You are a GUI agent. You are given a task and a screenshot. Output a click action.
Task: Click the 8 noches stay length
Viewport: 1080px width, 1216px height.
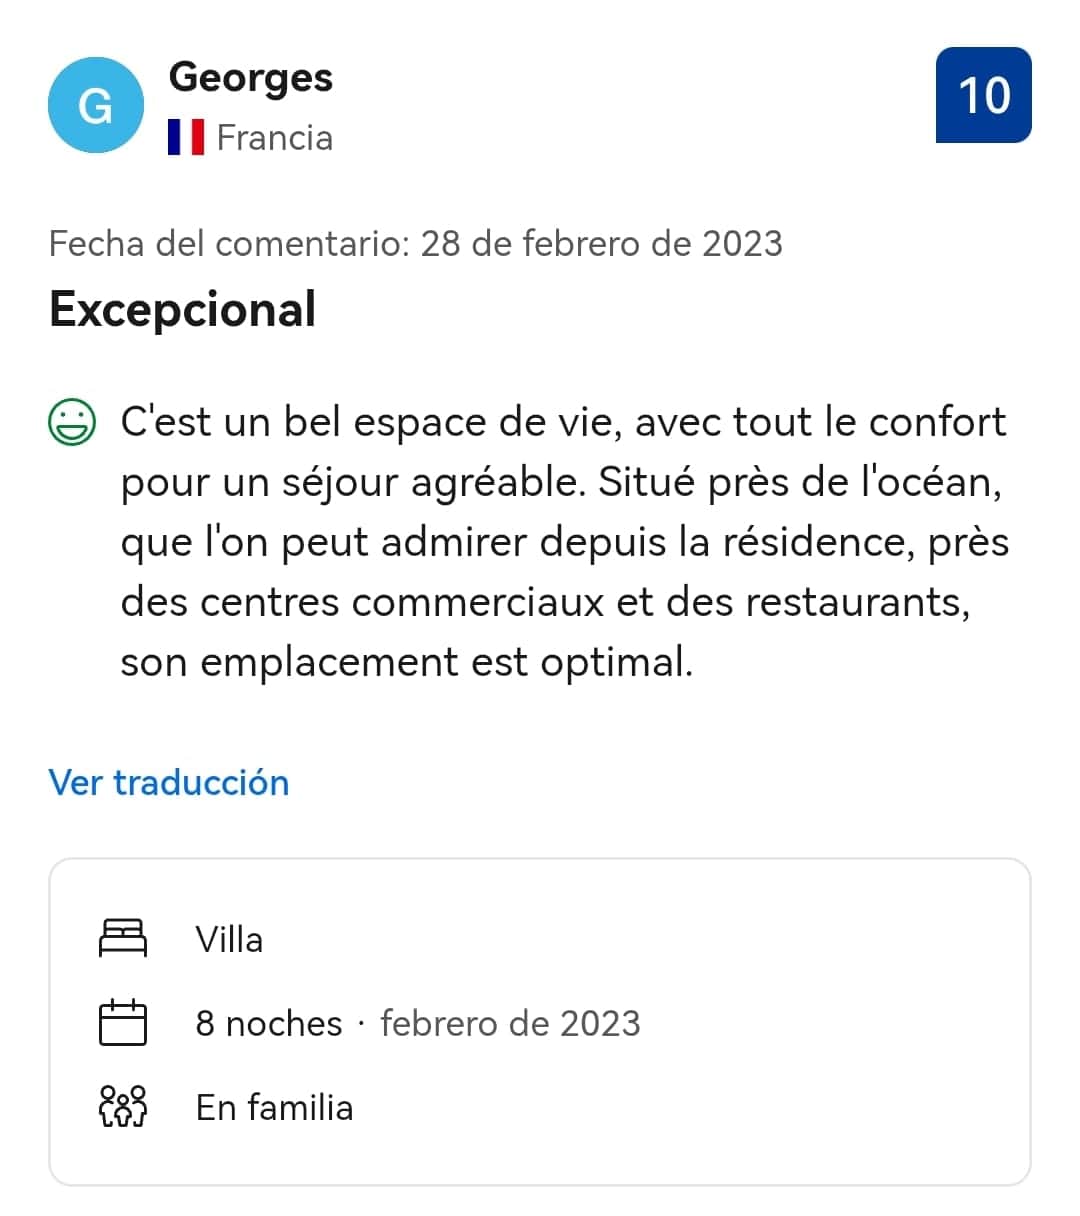270,1023
